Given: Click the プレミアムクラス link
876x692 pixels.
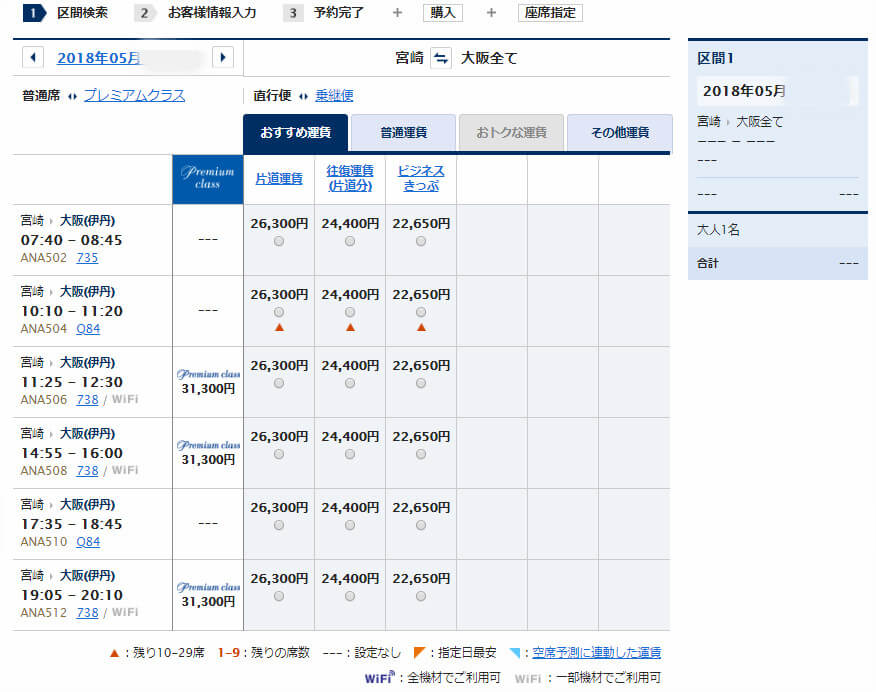Looking at the screenshot, I should [134, 96].
